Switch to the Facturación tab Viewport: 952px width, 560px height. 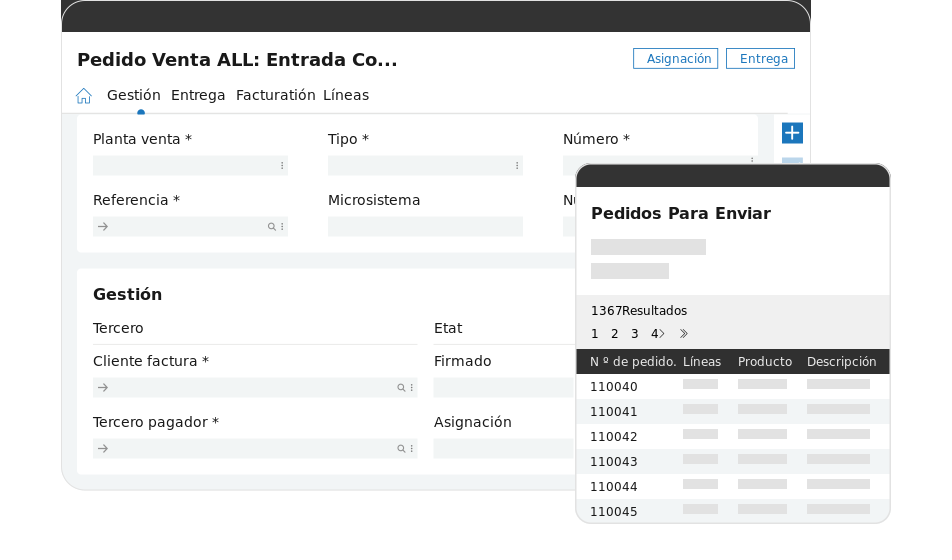click(x=275, y=96)
